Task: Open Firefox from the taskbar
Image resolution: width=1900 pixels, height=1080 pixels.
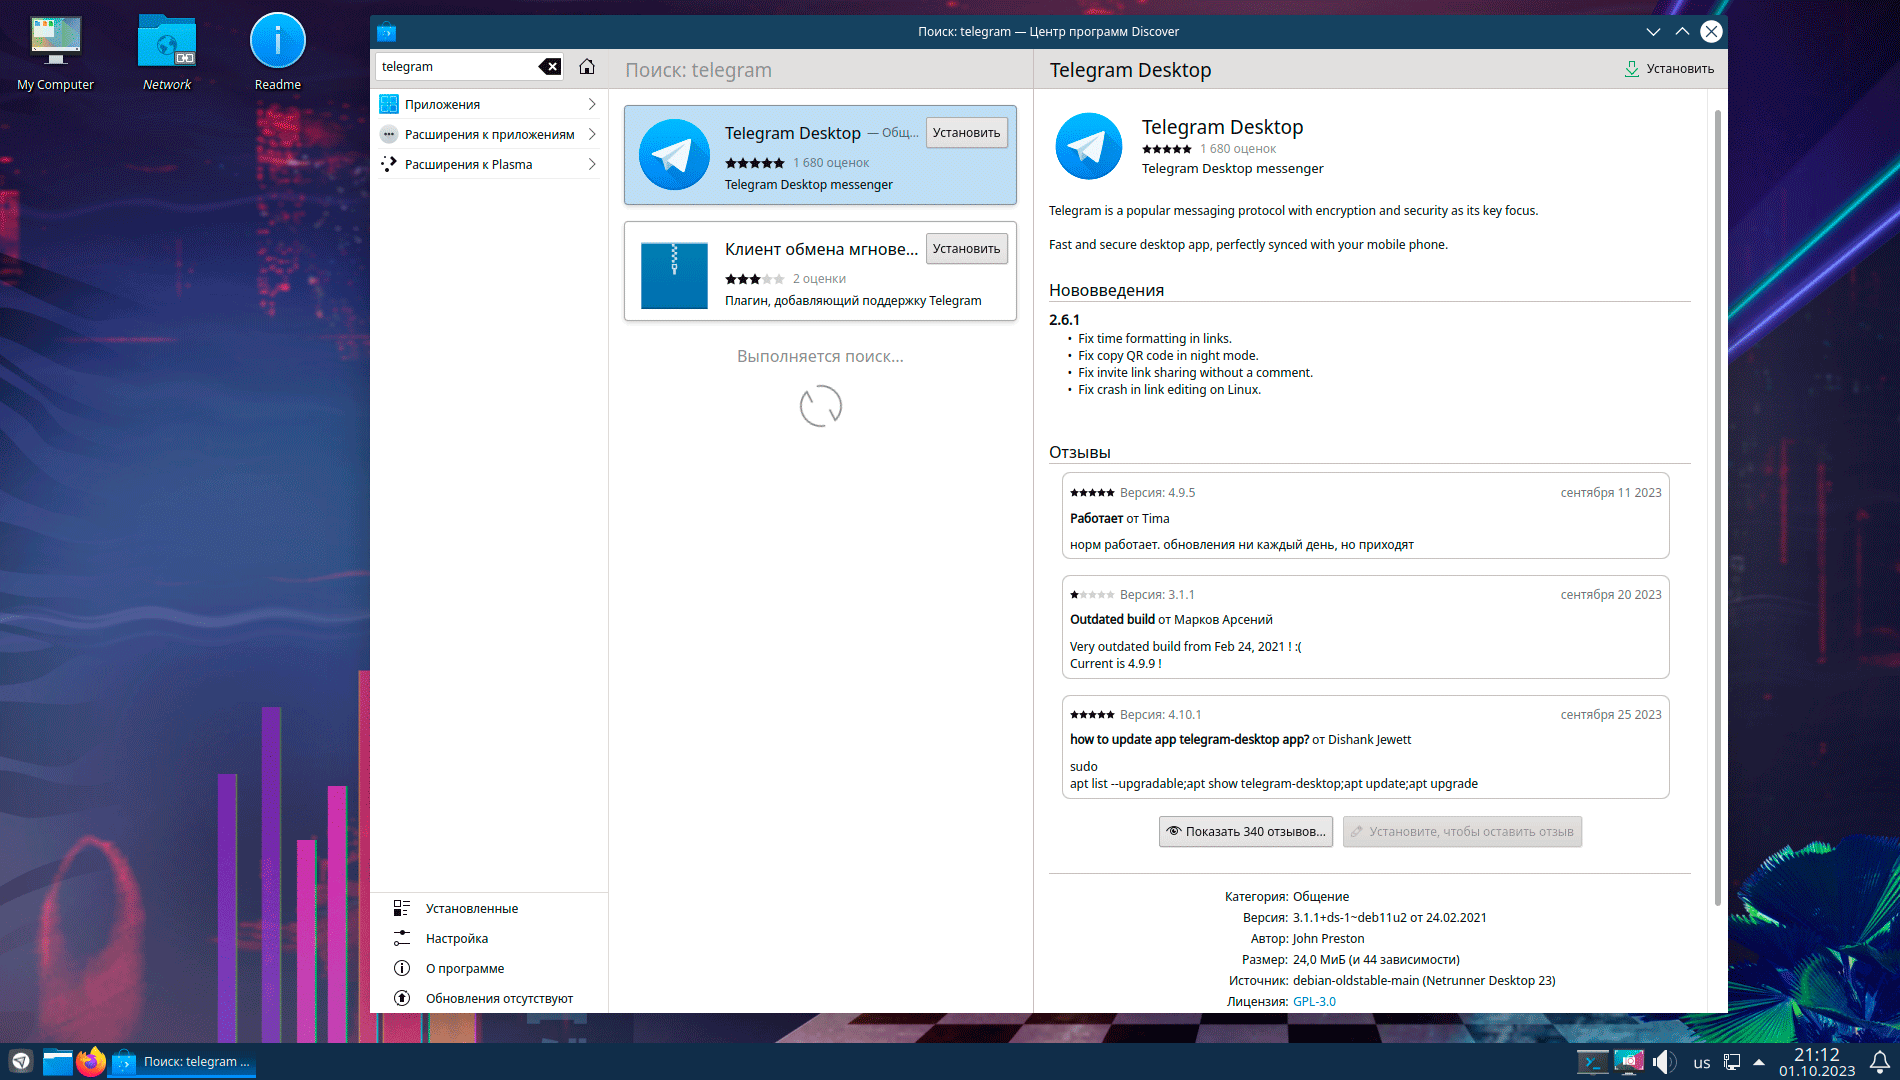Action: click(91, 1062)
